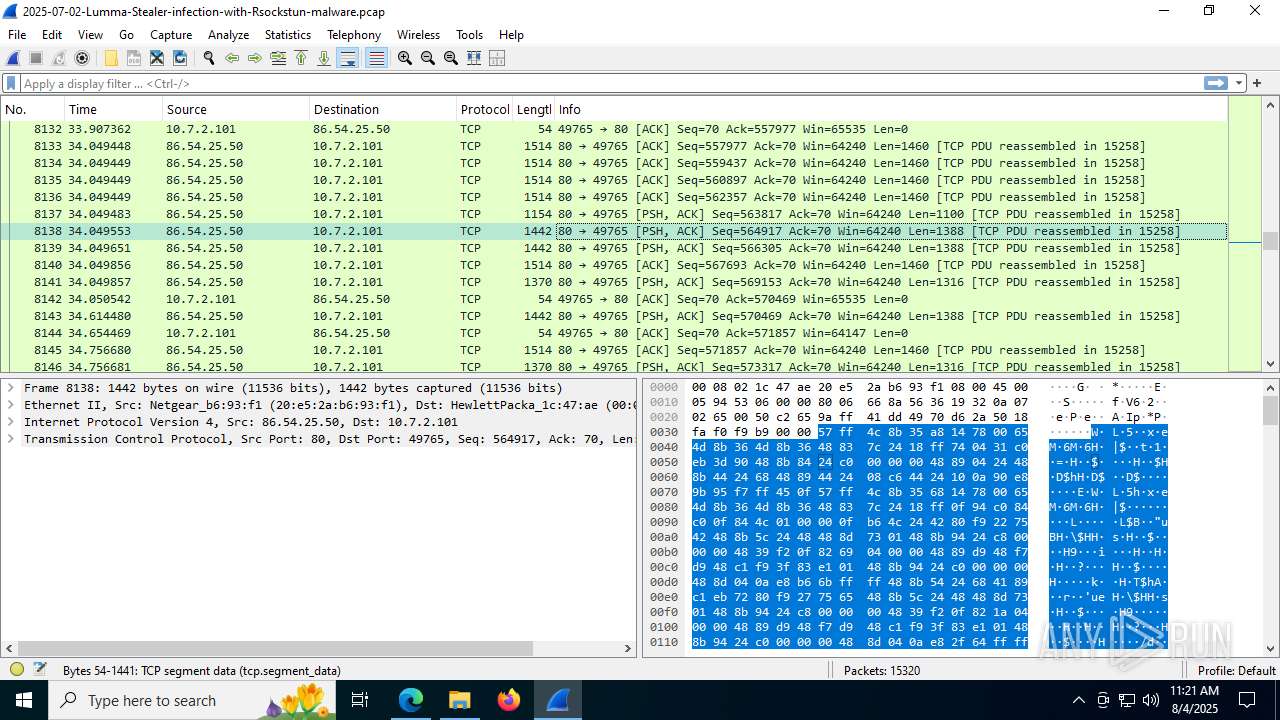This screenshot has height=720, width=1280.
Task: Click the Save capture file icon
Action: click(x=134, y=58)
